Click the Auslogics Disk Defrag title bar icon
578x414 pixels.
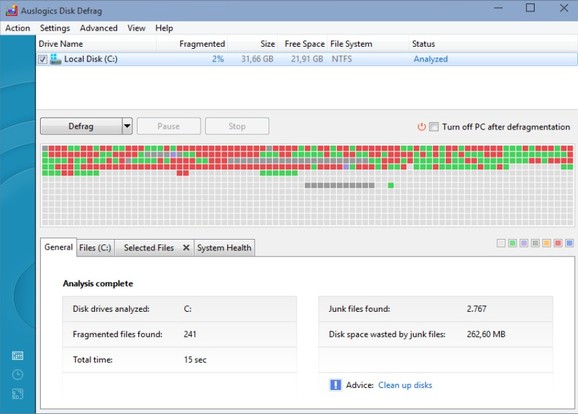pyautogui.click(x=11, y=10)
